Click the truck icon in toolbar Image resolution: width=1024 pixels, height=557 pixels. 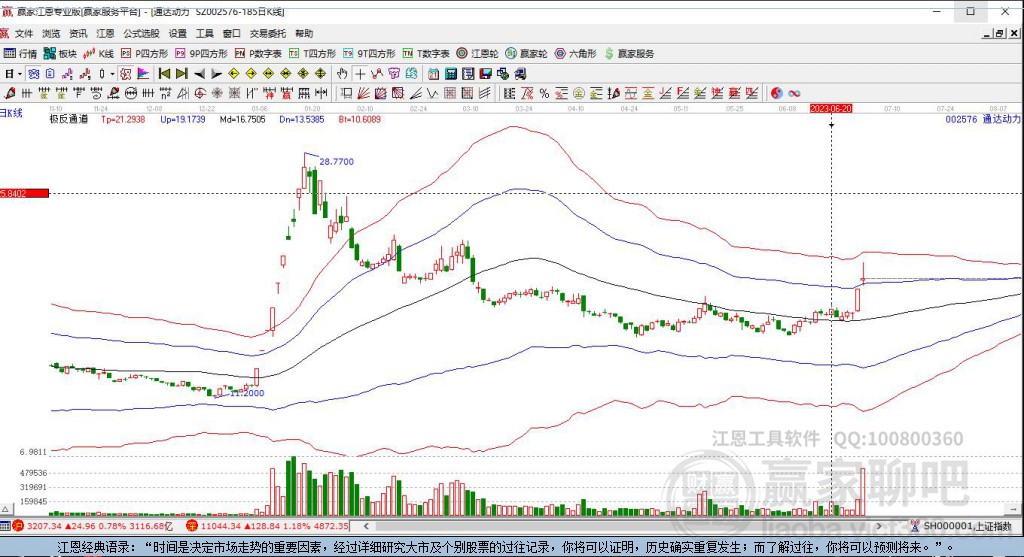pyautogui.click(x=520, y=74)
